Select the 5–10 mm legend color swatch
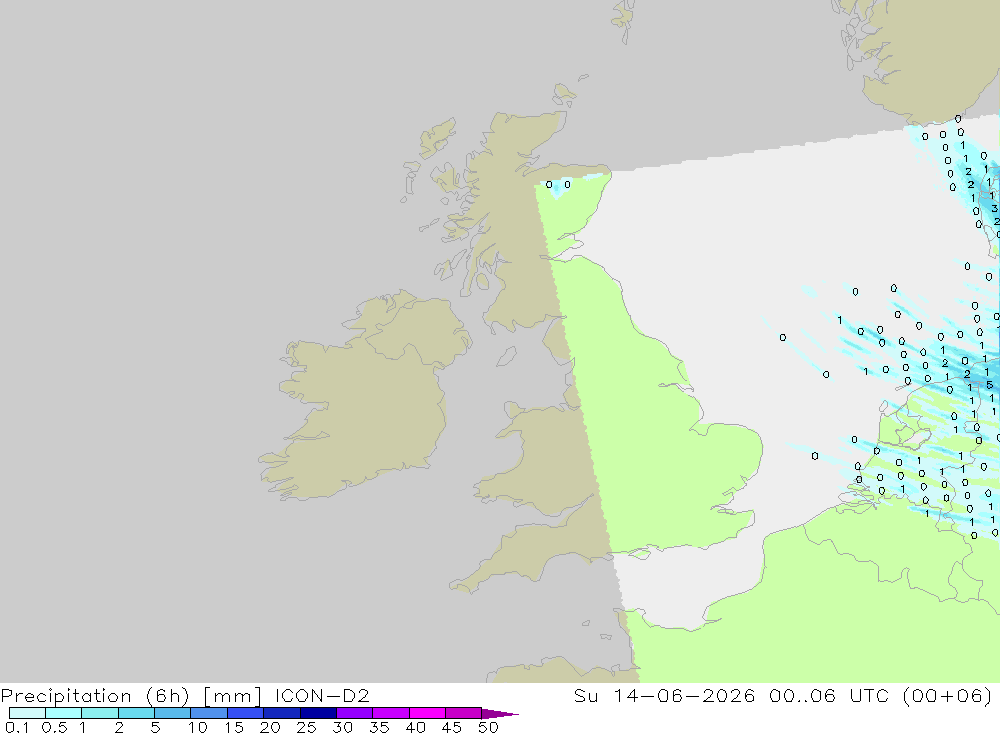The width and height of the screenshot is (1000, 733). pos(173,713)
